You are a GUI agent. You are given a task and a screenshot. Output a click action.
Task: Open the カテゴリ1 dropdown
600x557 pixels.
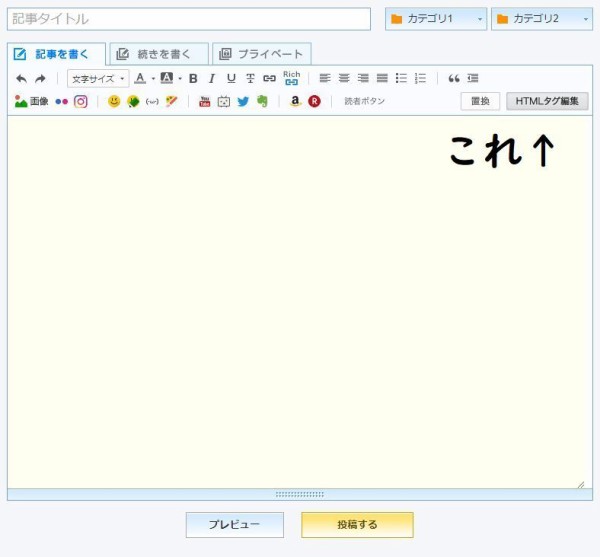(436, 19)
